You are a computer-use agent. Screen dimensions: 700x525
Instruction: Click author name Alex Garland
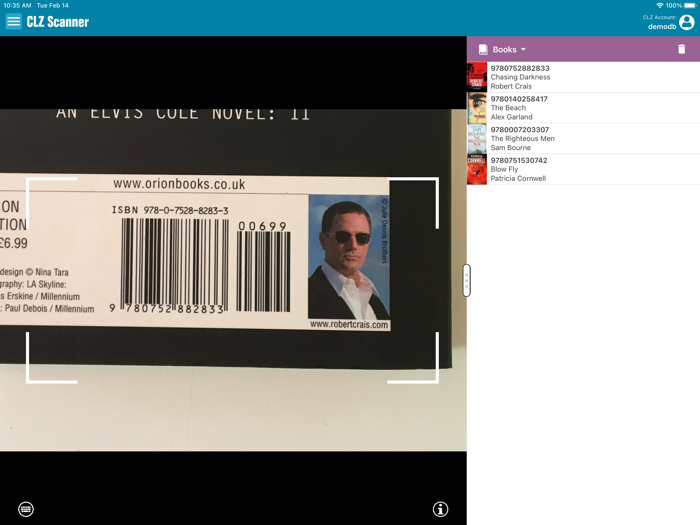point(512,117)
